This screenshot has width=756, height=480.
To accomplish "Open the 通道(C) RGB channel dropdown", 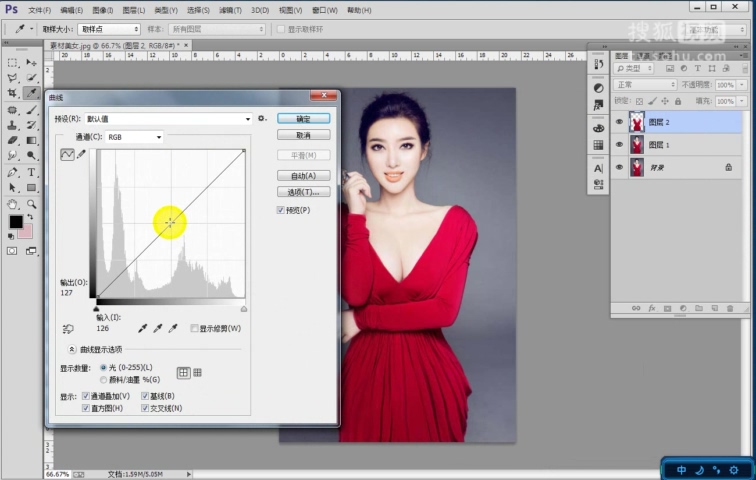I will point(134,137).
